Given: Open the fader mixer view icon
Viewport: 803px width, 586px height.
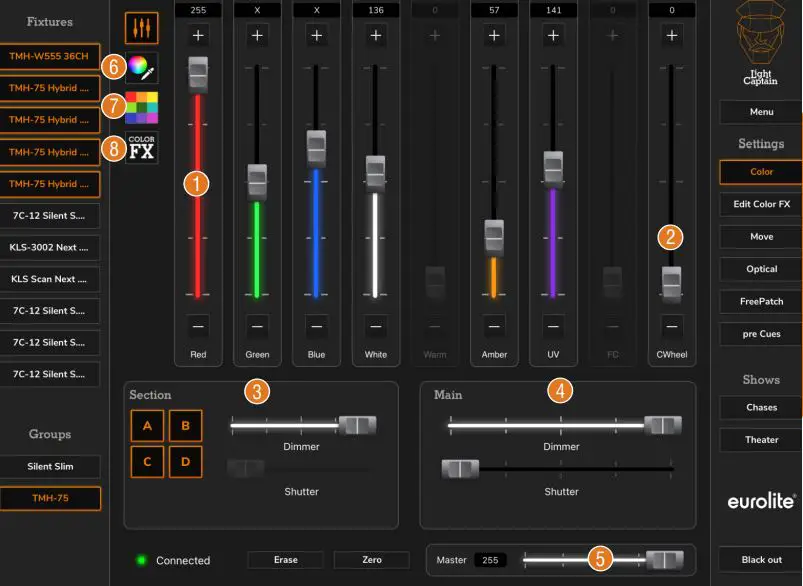Looking at the screenshot, I should pos(141,28).
